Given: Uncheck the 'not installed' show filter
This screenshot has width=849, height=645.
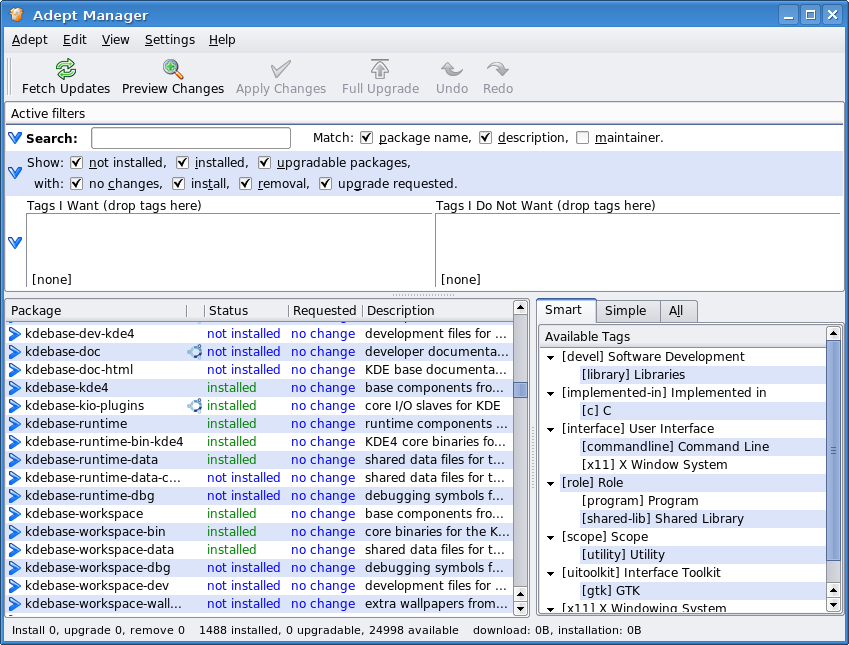Looking at the screenshot, I should point(77,162).
